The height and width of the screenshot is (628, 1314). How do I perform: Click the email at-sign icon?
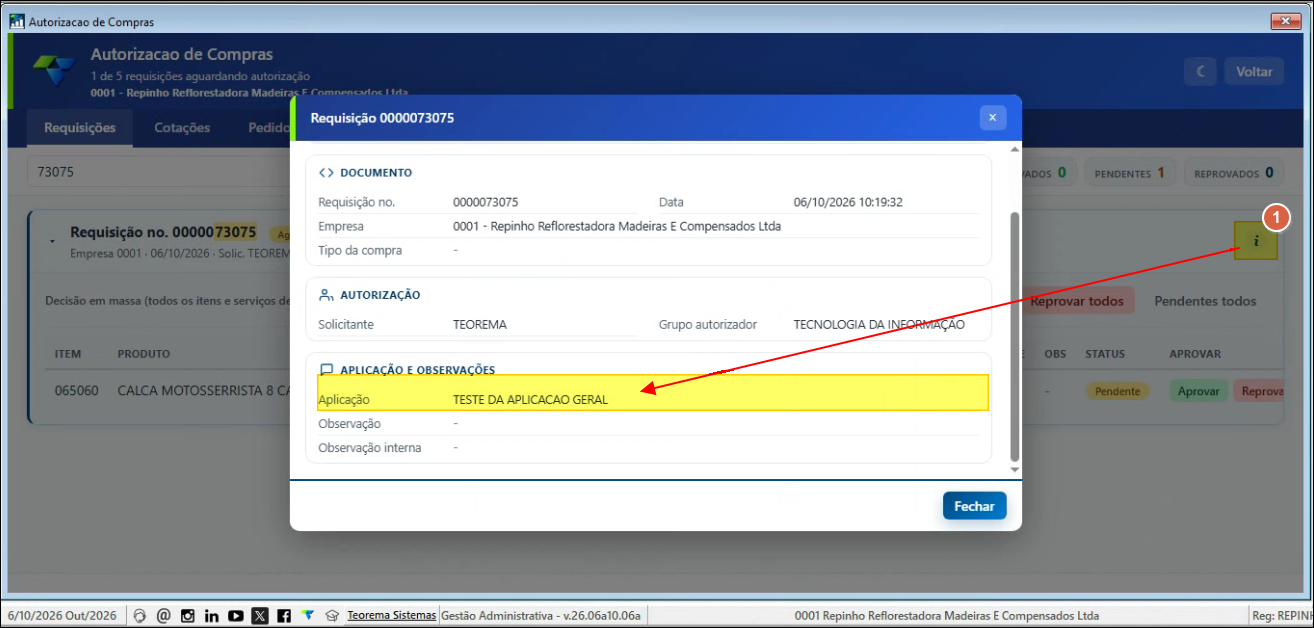click(163, 616)
